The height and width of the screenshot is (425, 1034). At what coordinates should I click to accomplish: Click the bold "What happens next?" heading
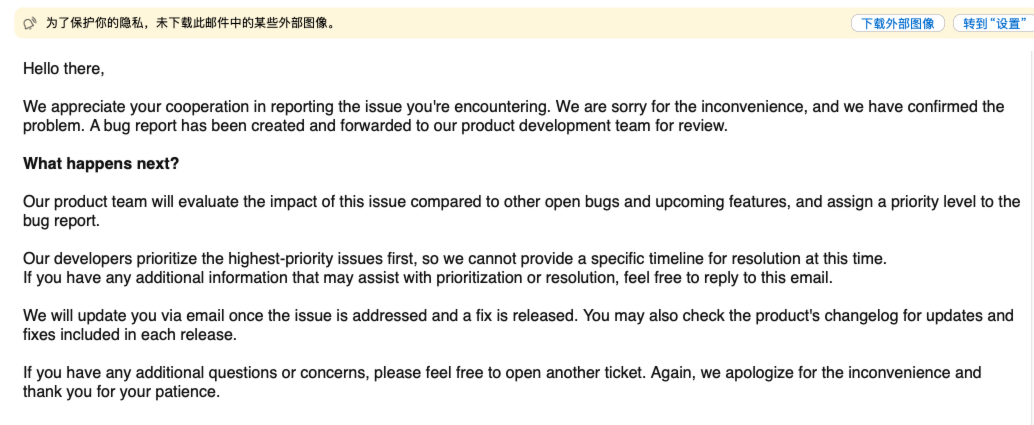pyautogui.click(x=101, y=164)
